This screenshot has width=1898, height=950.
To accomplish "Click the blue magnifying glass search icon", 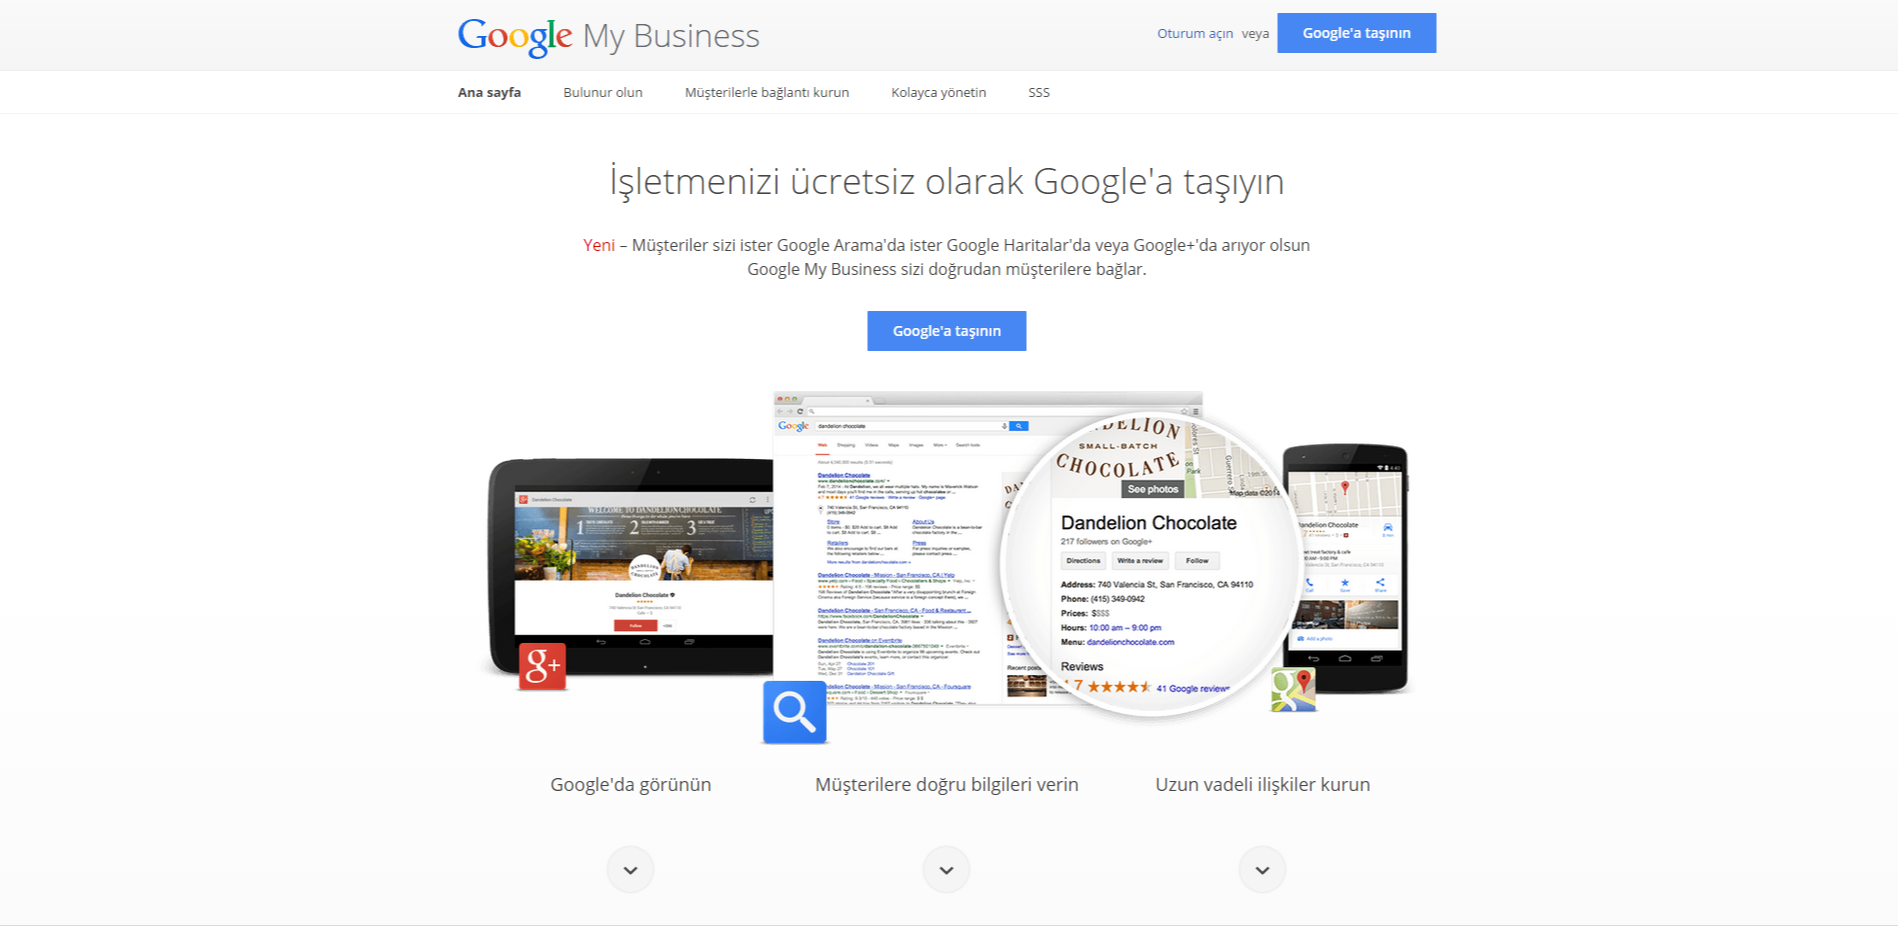I will coord(795,712).
